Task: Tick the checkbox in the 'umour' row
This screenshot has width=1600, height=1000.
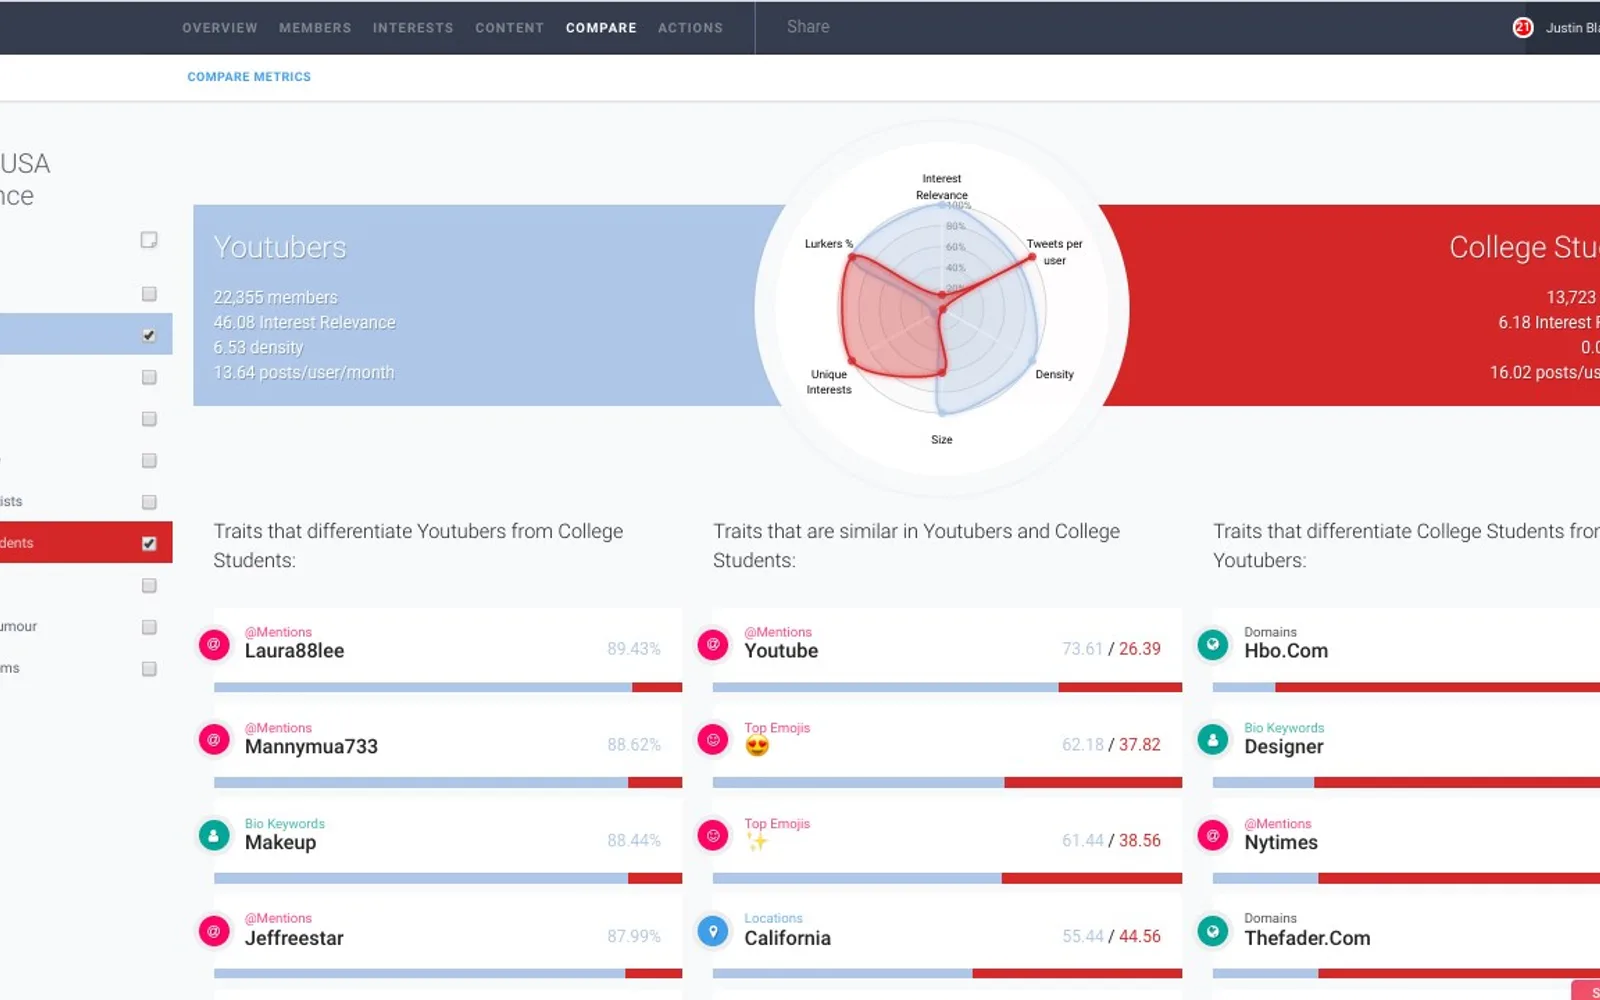Action: pos(149,627)
